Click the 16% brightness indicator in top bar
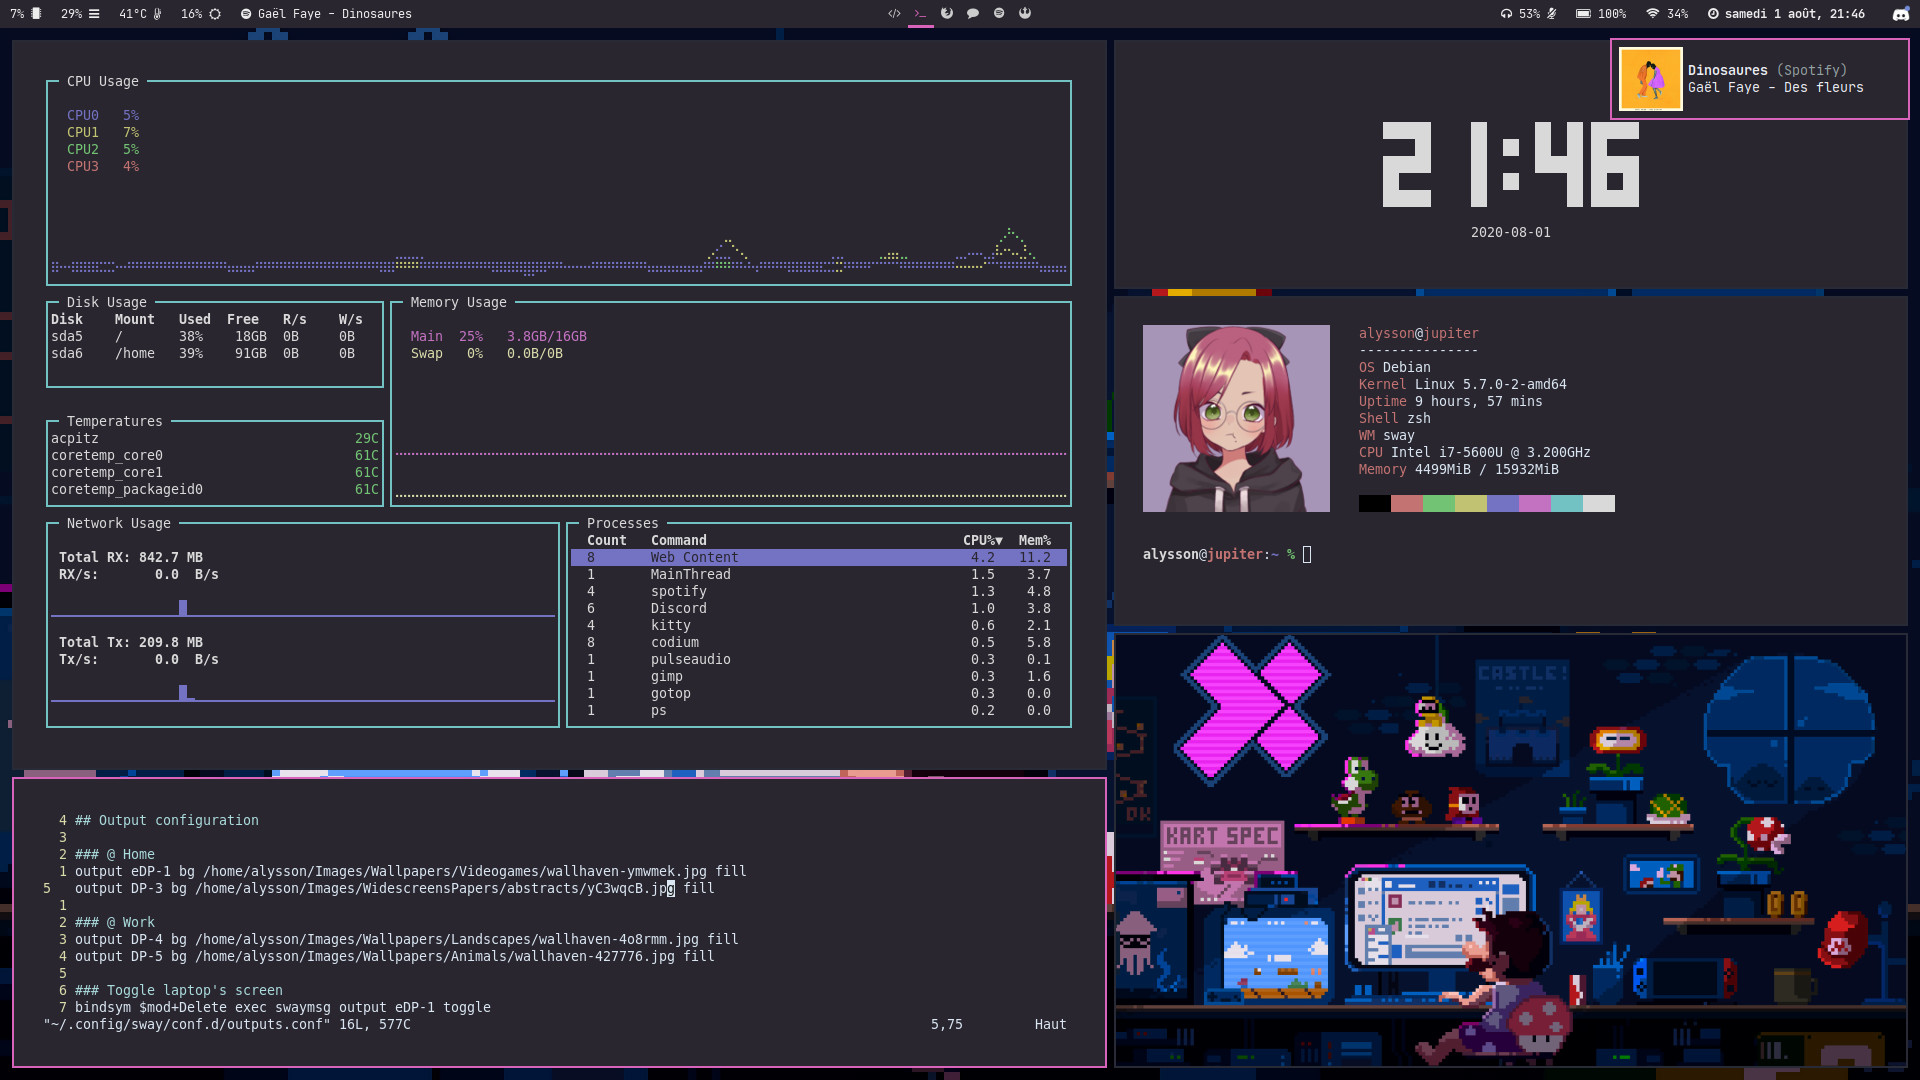Screen dimensions: 1920x1080 tap(201, 14)
